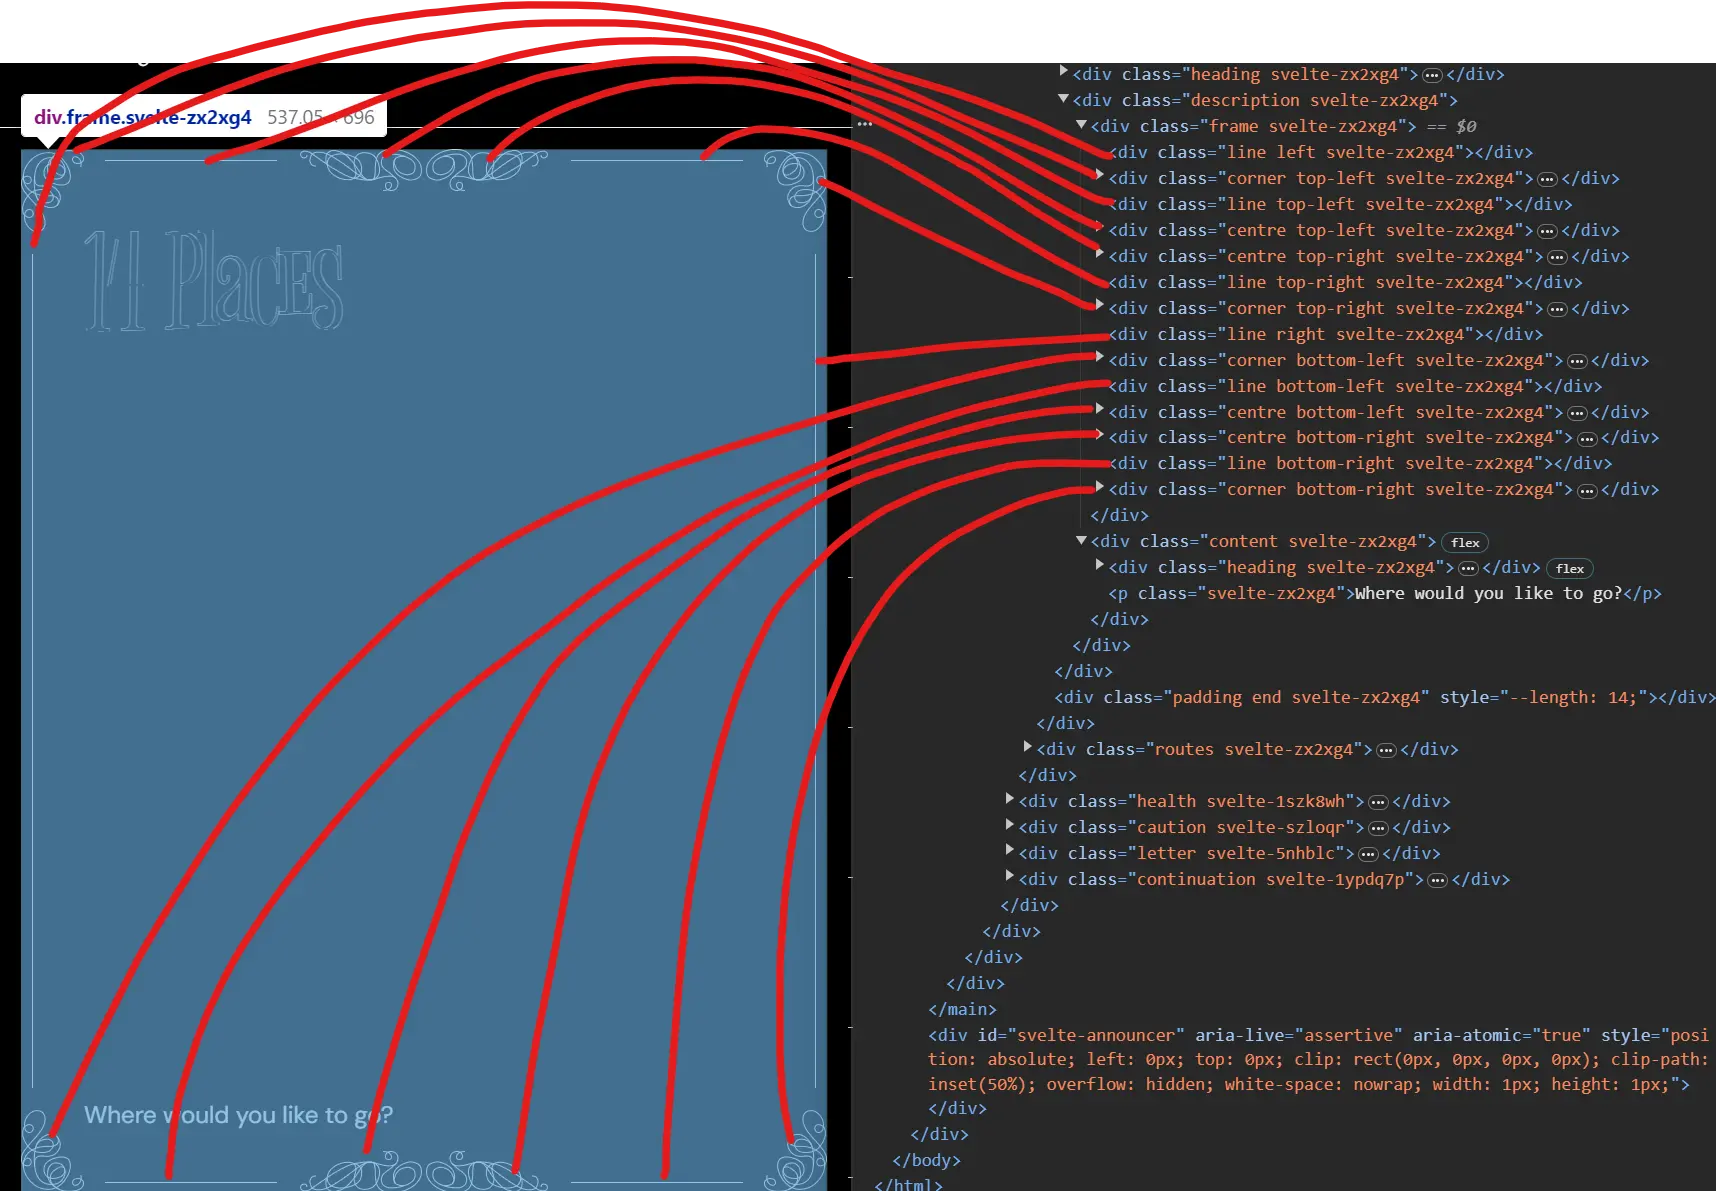Collapse the content div node
The width and height of the screenshot is (1716, 1191).
pyautogui.click(x=1081, y=540)
